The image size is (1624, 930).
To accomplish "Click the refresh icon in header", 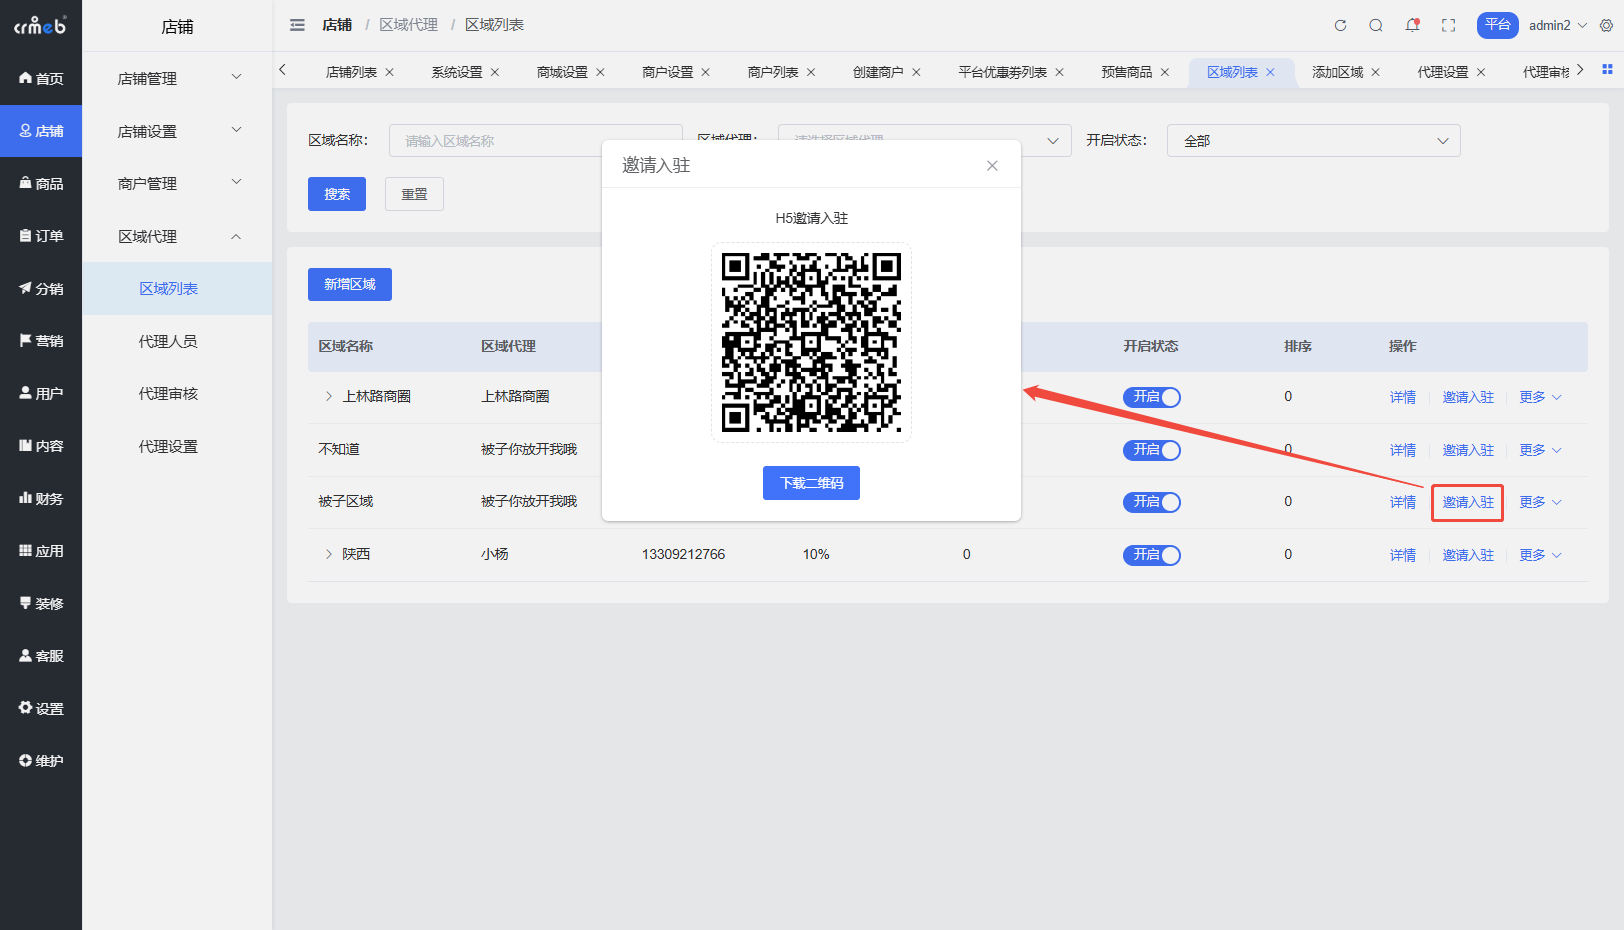I will (x=1340, y=26).
